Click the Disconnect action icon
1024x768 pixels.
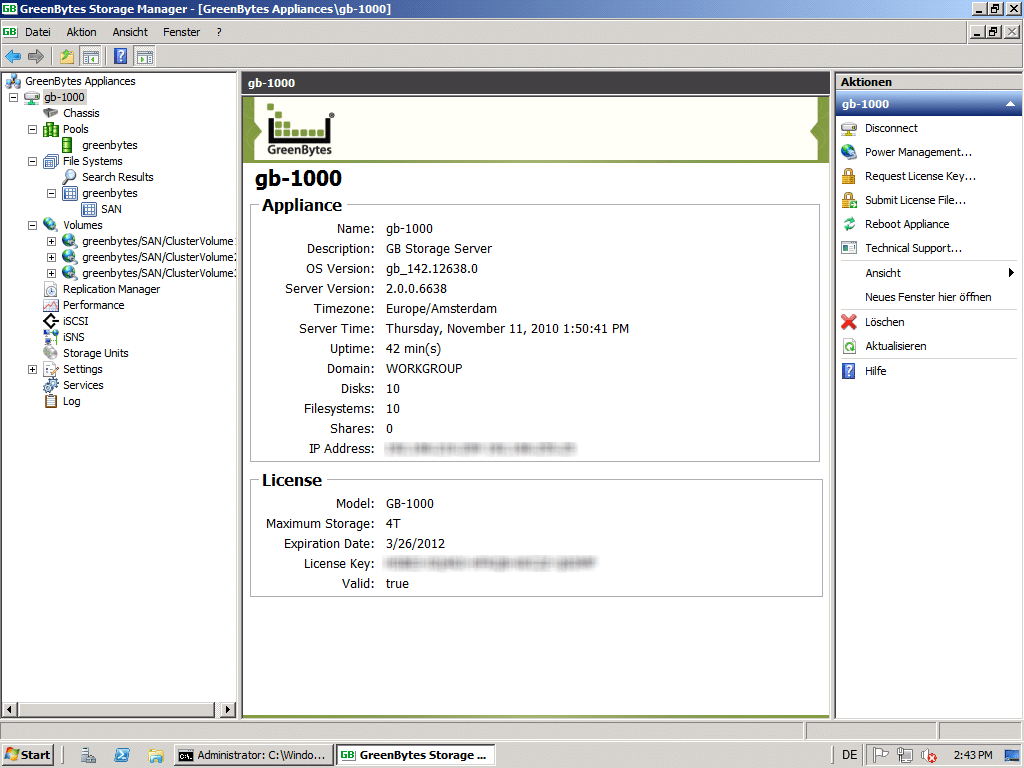849,129
